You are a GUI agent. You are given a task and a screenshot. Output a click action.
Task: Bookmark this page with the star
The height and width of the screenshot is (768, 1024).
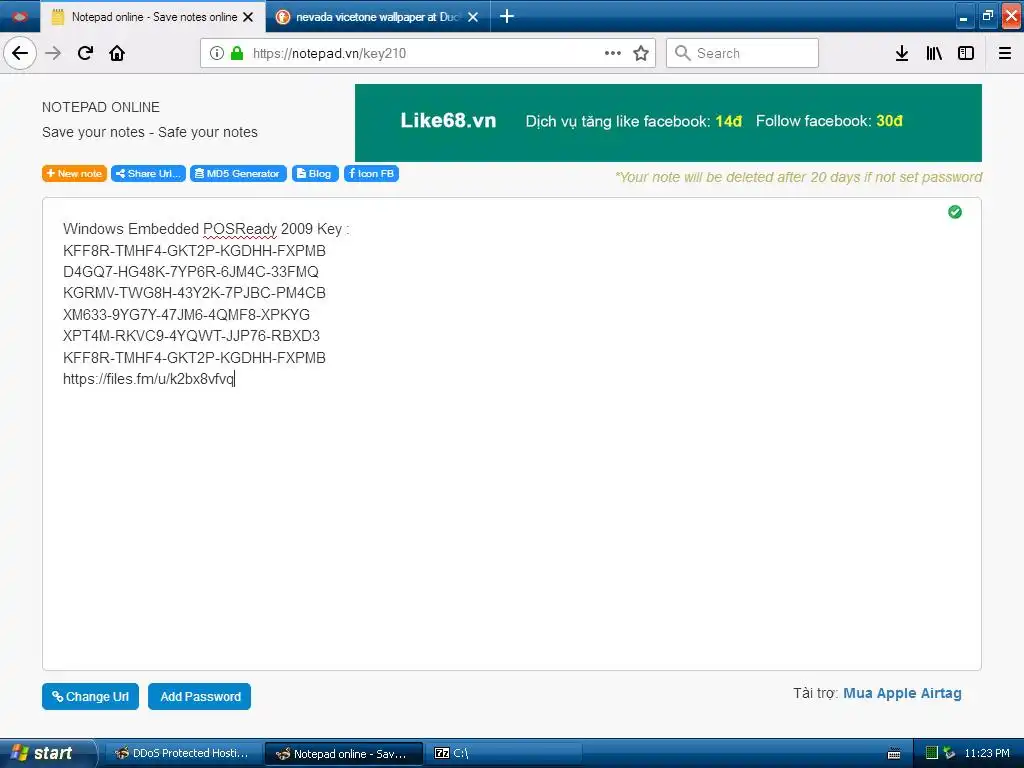coord(641,53)
